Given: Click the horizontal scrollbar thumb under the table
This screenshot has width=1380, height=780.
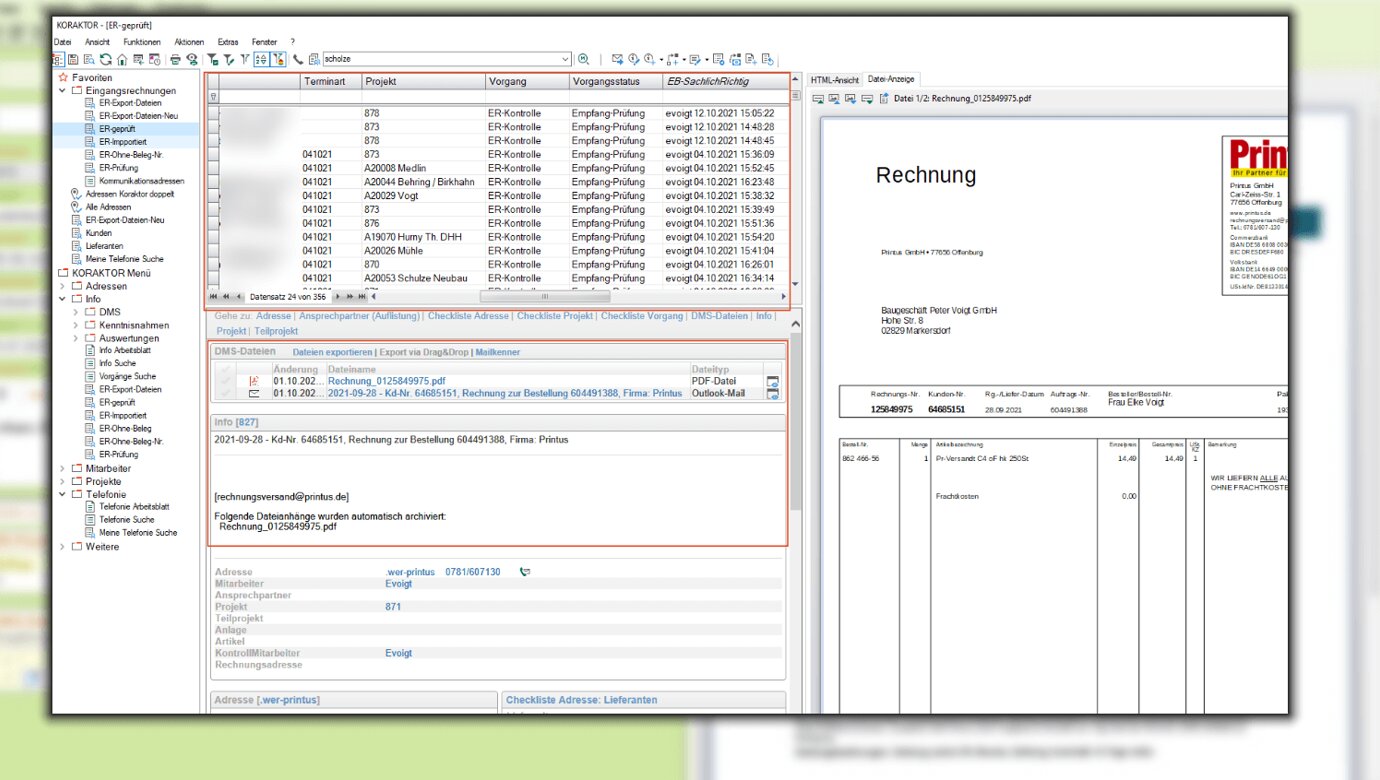Looking at the screenshot, I should point(544,297).
